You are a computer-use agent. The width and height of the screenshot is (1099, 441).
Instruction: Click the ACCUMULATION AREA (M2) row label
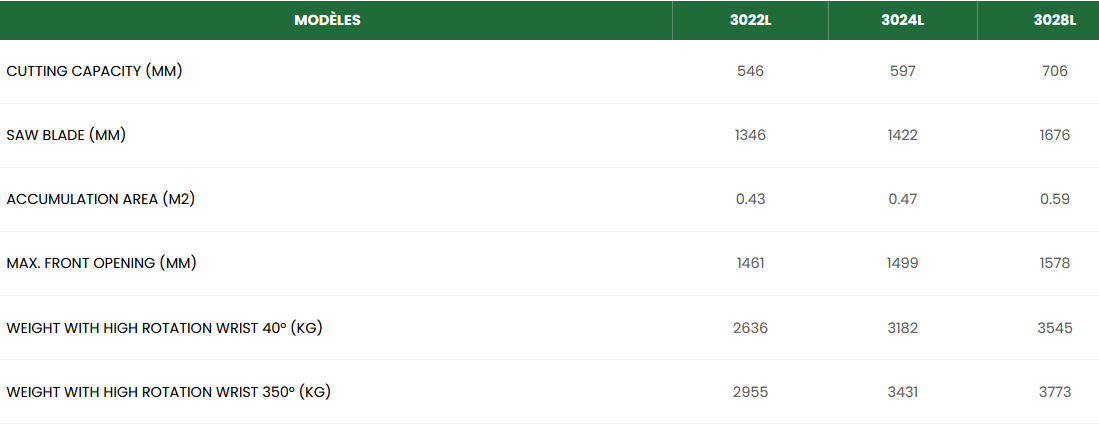100,199
